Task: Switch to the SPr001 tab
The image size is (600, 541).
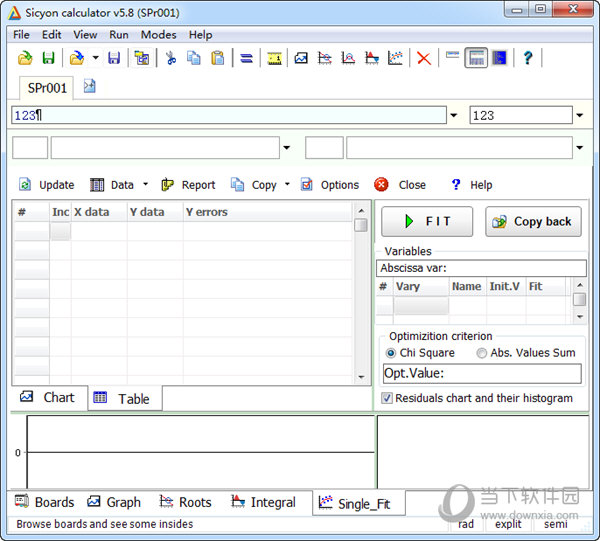Action: point(47,88)
